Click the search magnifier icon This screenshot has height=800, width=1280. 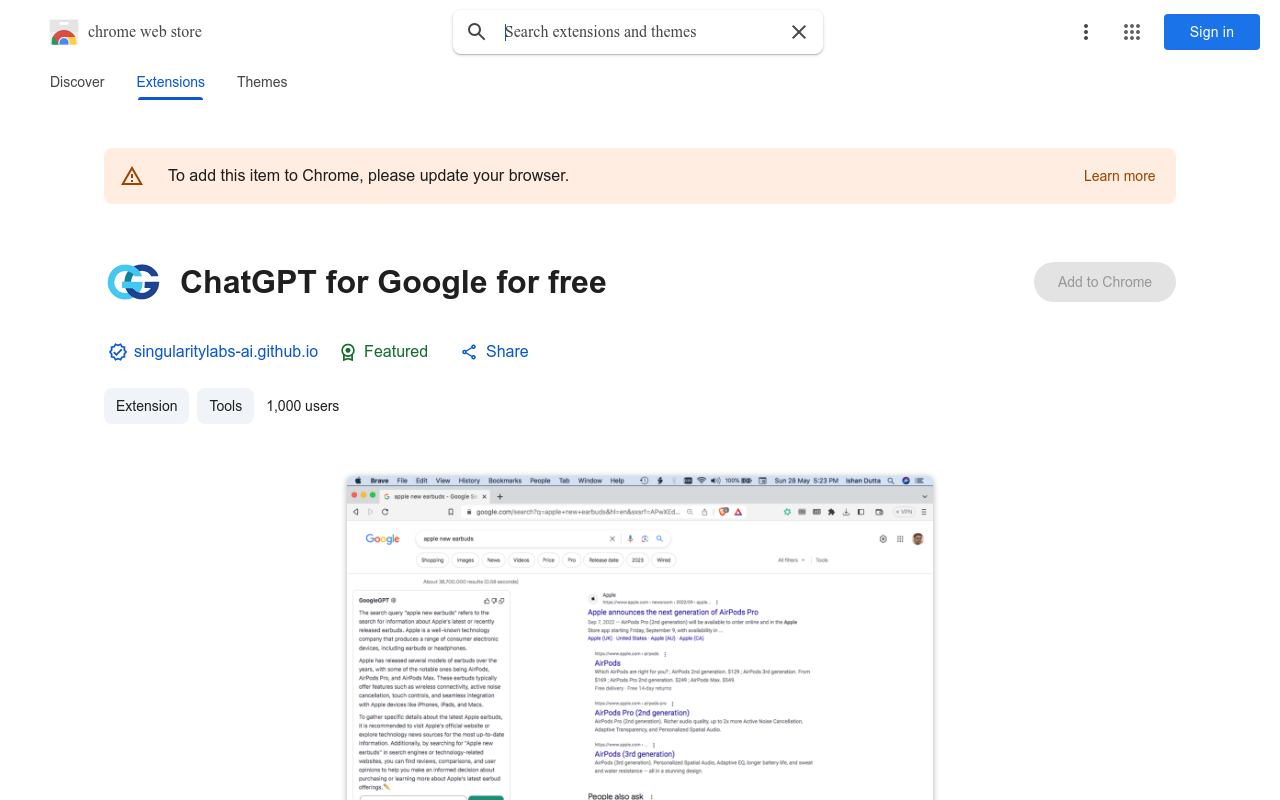click(477, 32)
